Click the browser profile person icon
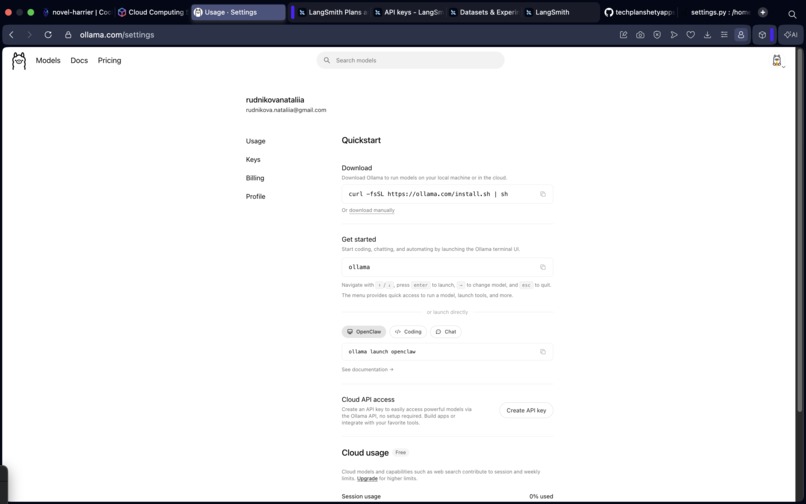The width and height of the screenshot is (806, 504). point(741,35)
